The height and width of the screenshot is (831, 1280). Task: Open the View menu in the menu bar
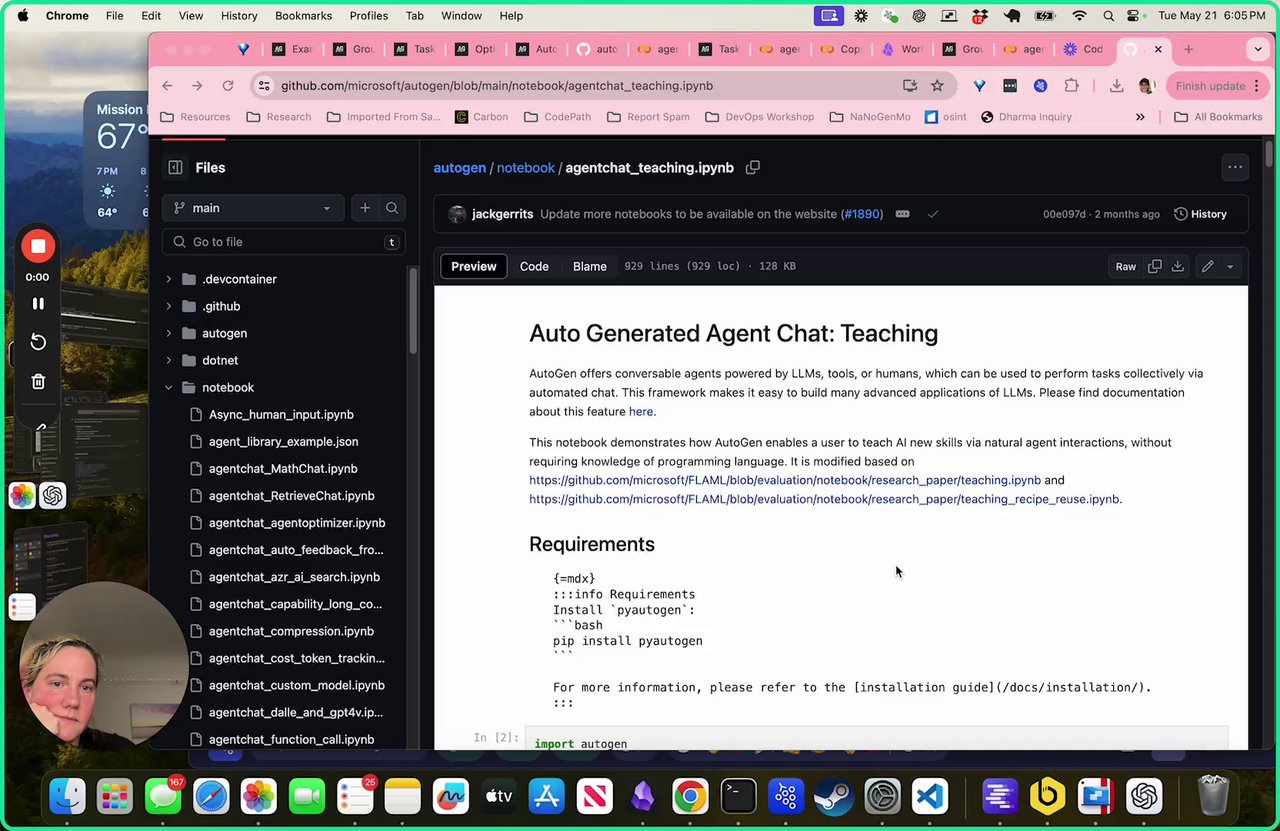[190, 16]
